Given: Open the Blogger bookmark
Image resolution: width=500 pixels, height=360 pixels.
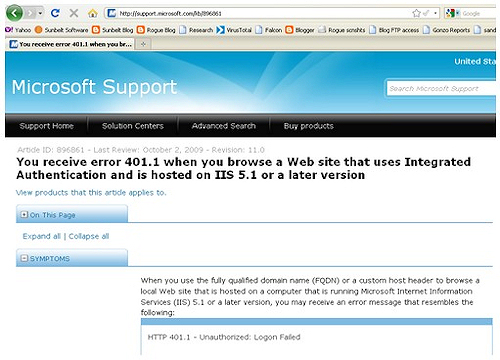Looking at the screenshot, I should (x=300, y=30).
